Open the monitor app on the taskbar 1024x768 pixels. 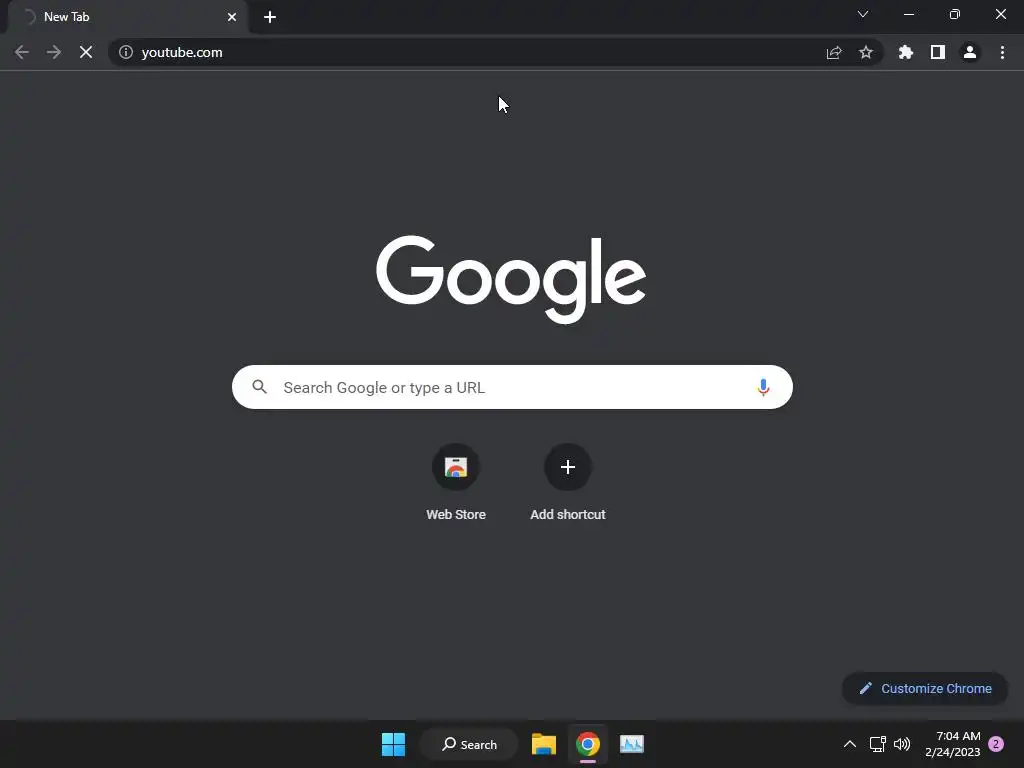pyautogui.click(x=632, y=744)
